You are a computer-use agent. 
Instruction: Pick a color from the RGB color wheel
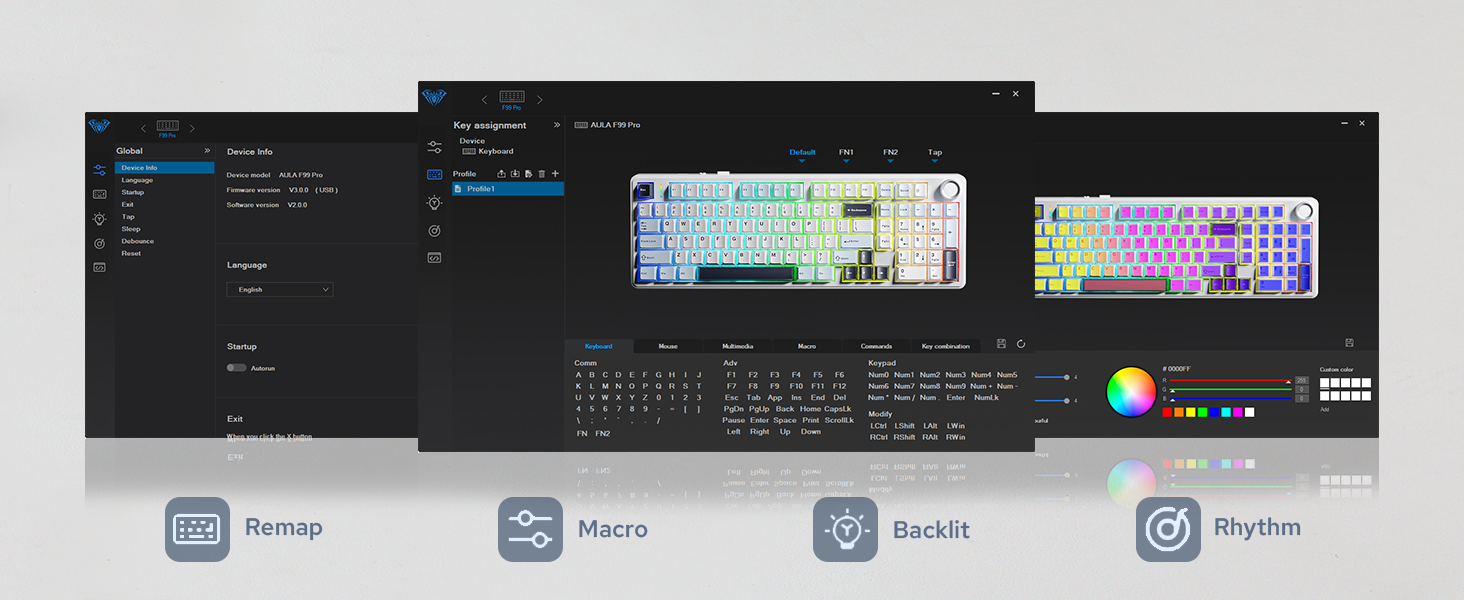(x=1131, y=392)
